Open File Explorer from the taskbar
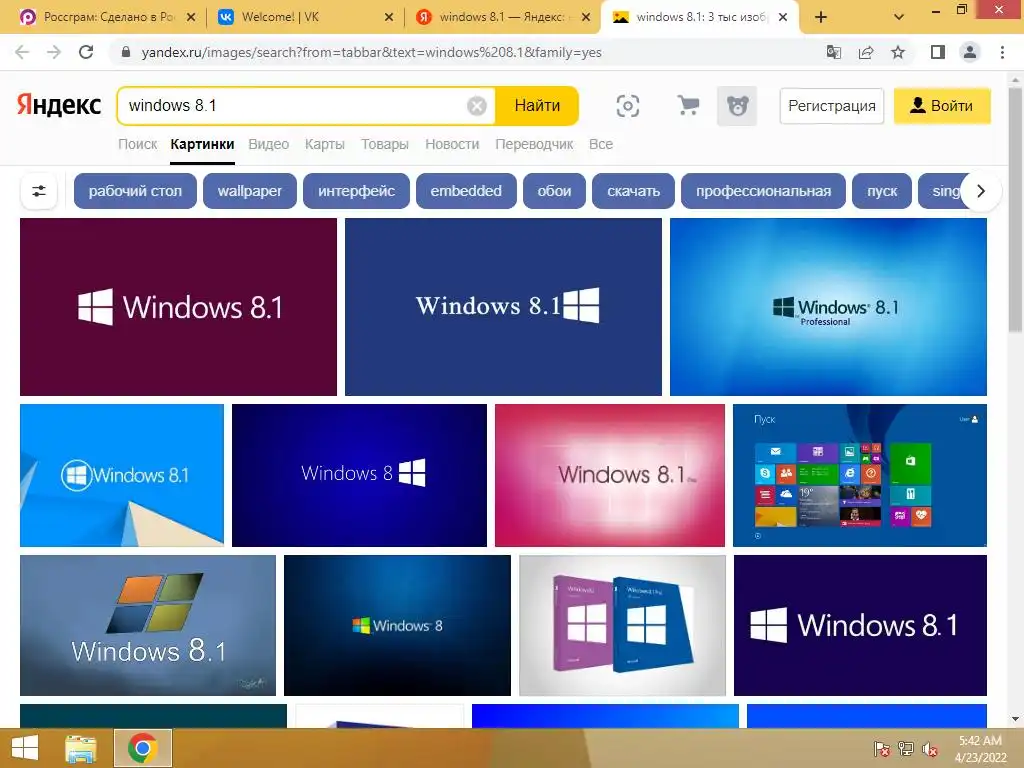Viewport: 1024px width, 768px height. tap(80, 748)
